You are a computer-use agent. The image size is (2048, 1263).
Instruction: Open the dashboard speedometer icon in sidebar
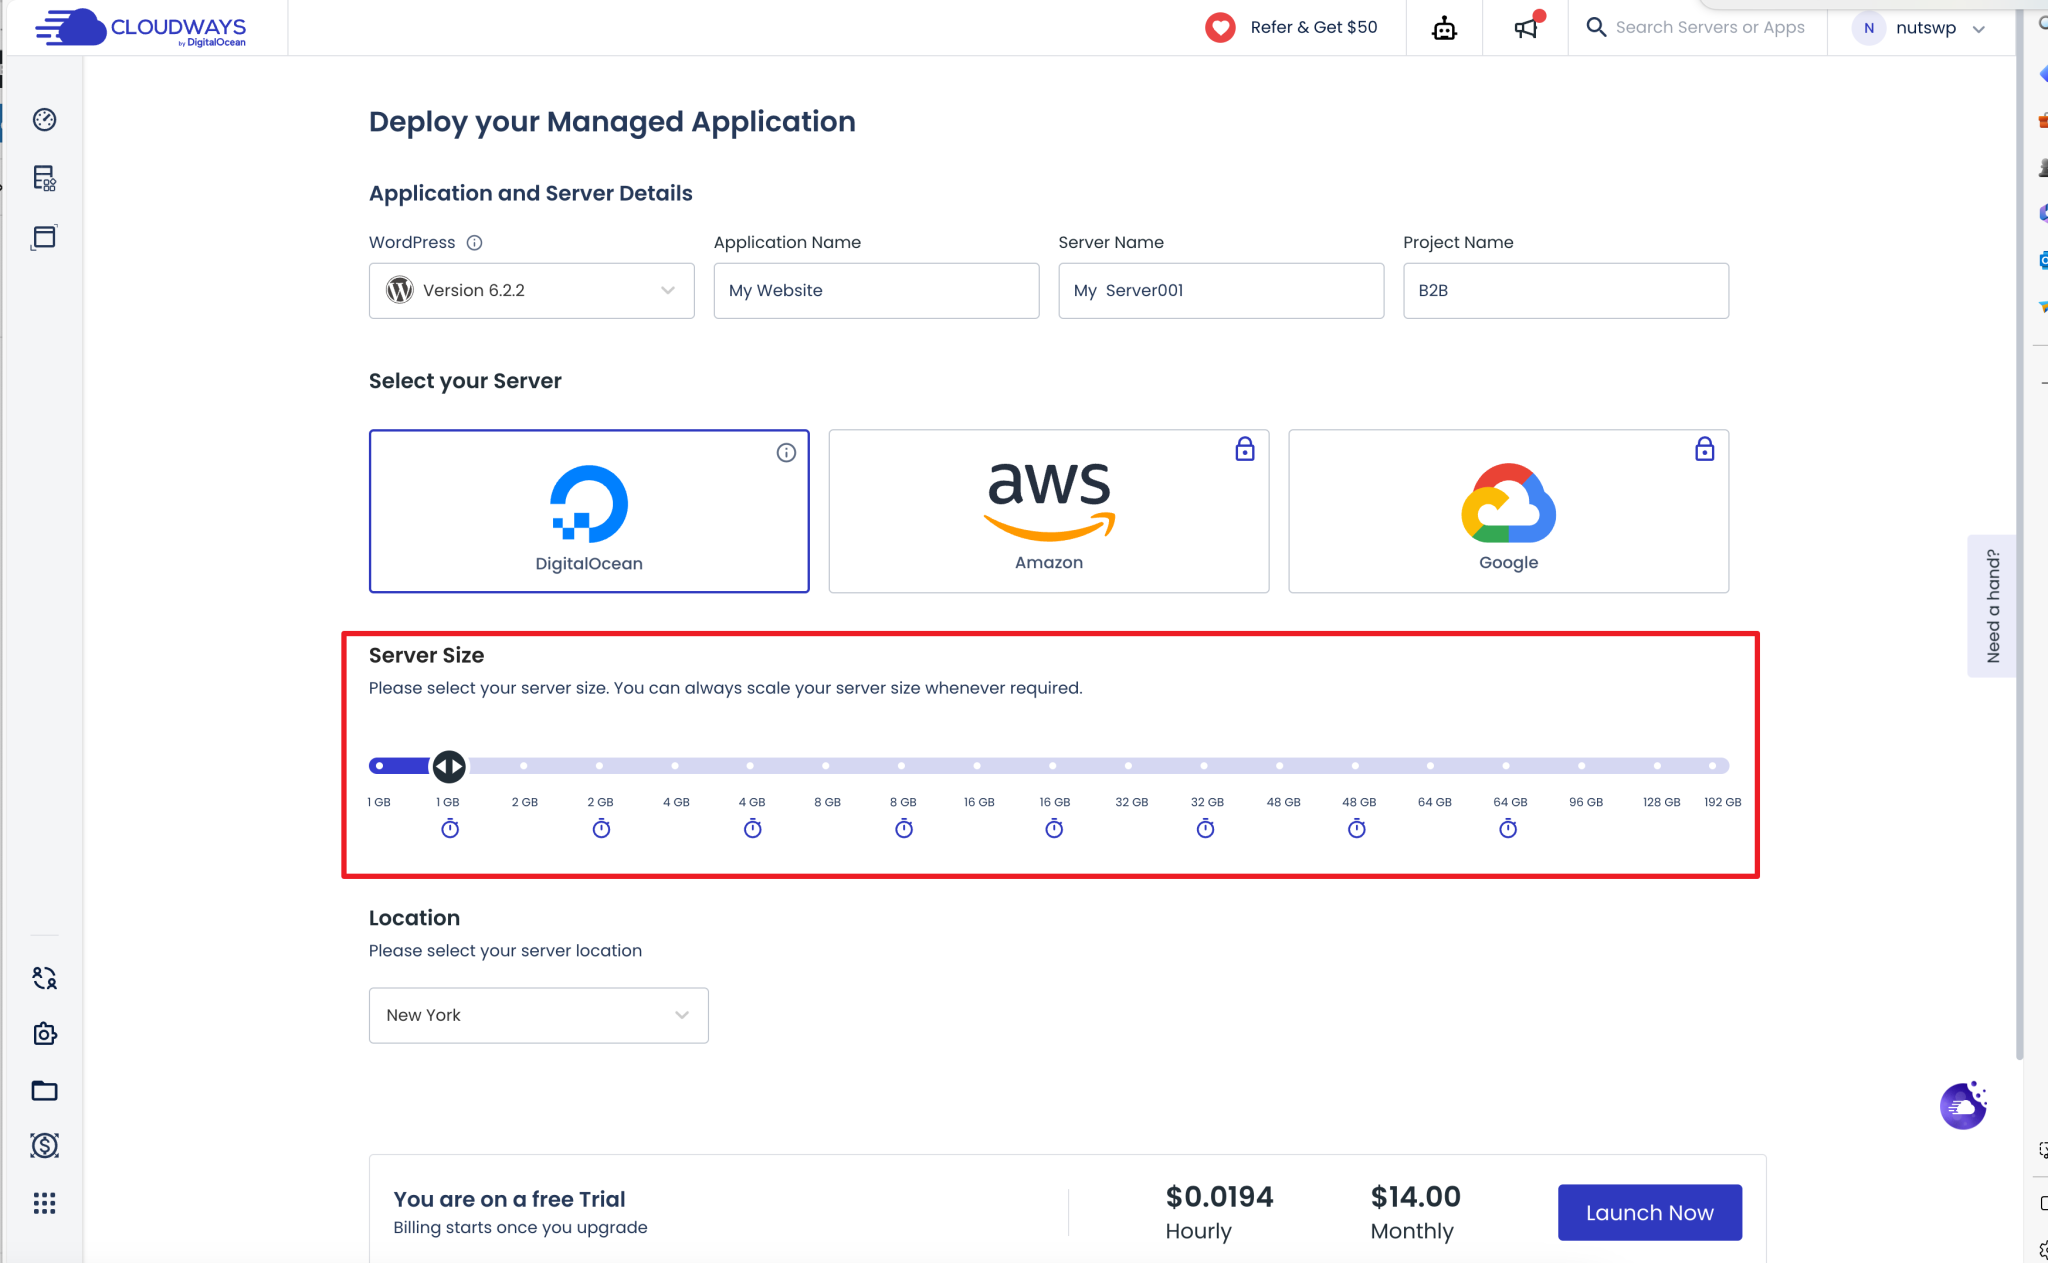click(x=44, y=120)
